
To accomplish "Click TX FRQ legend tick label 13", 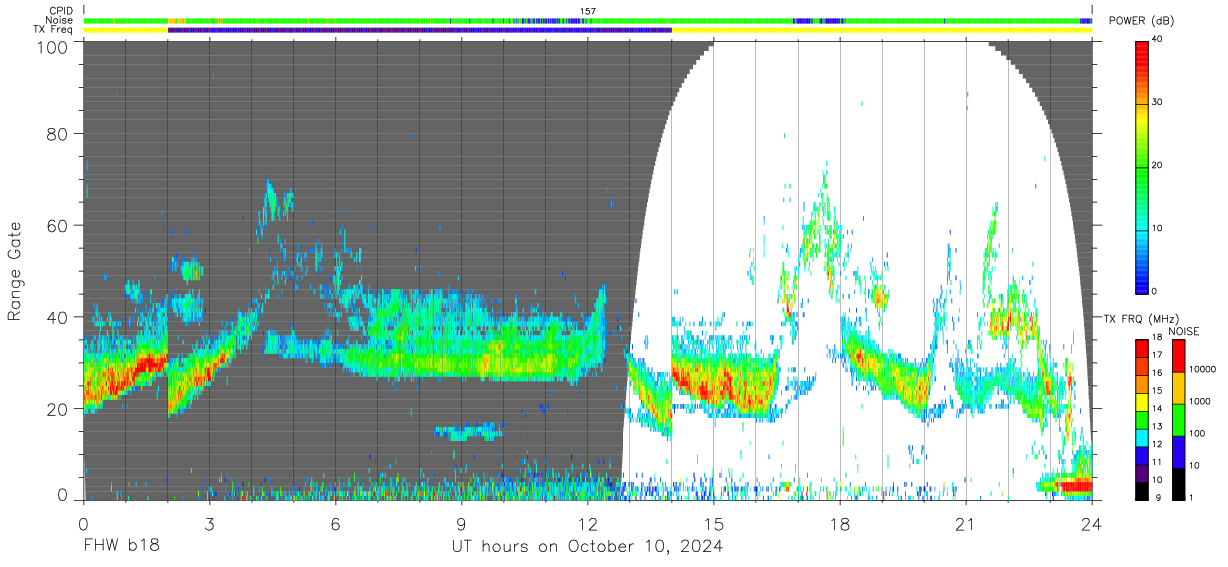I will tap(1158, 427).
